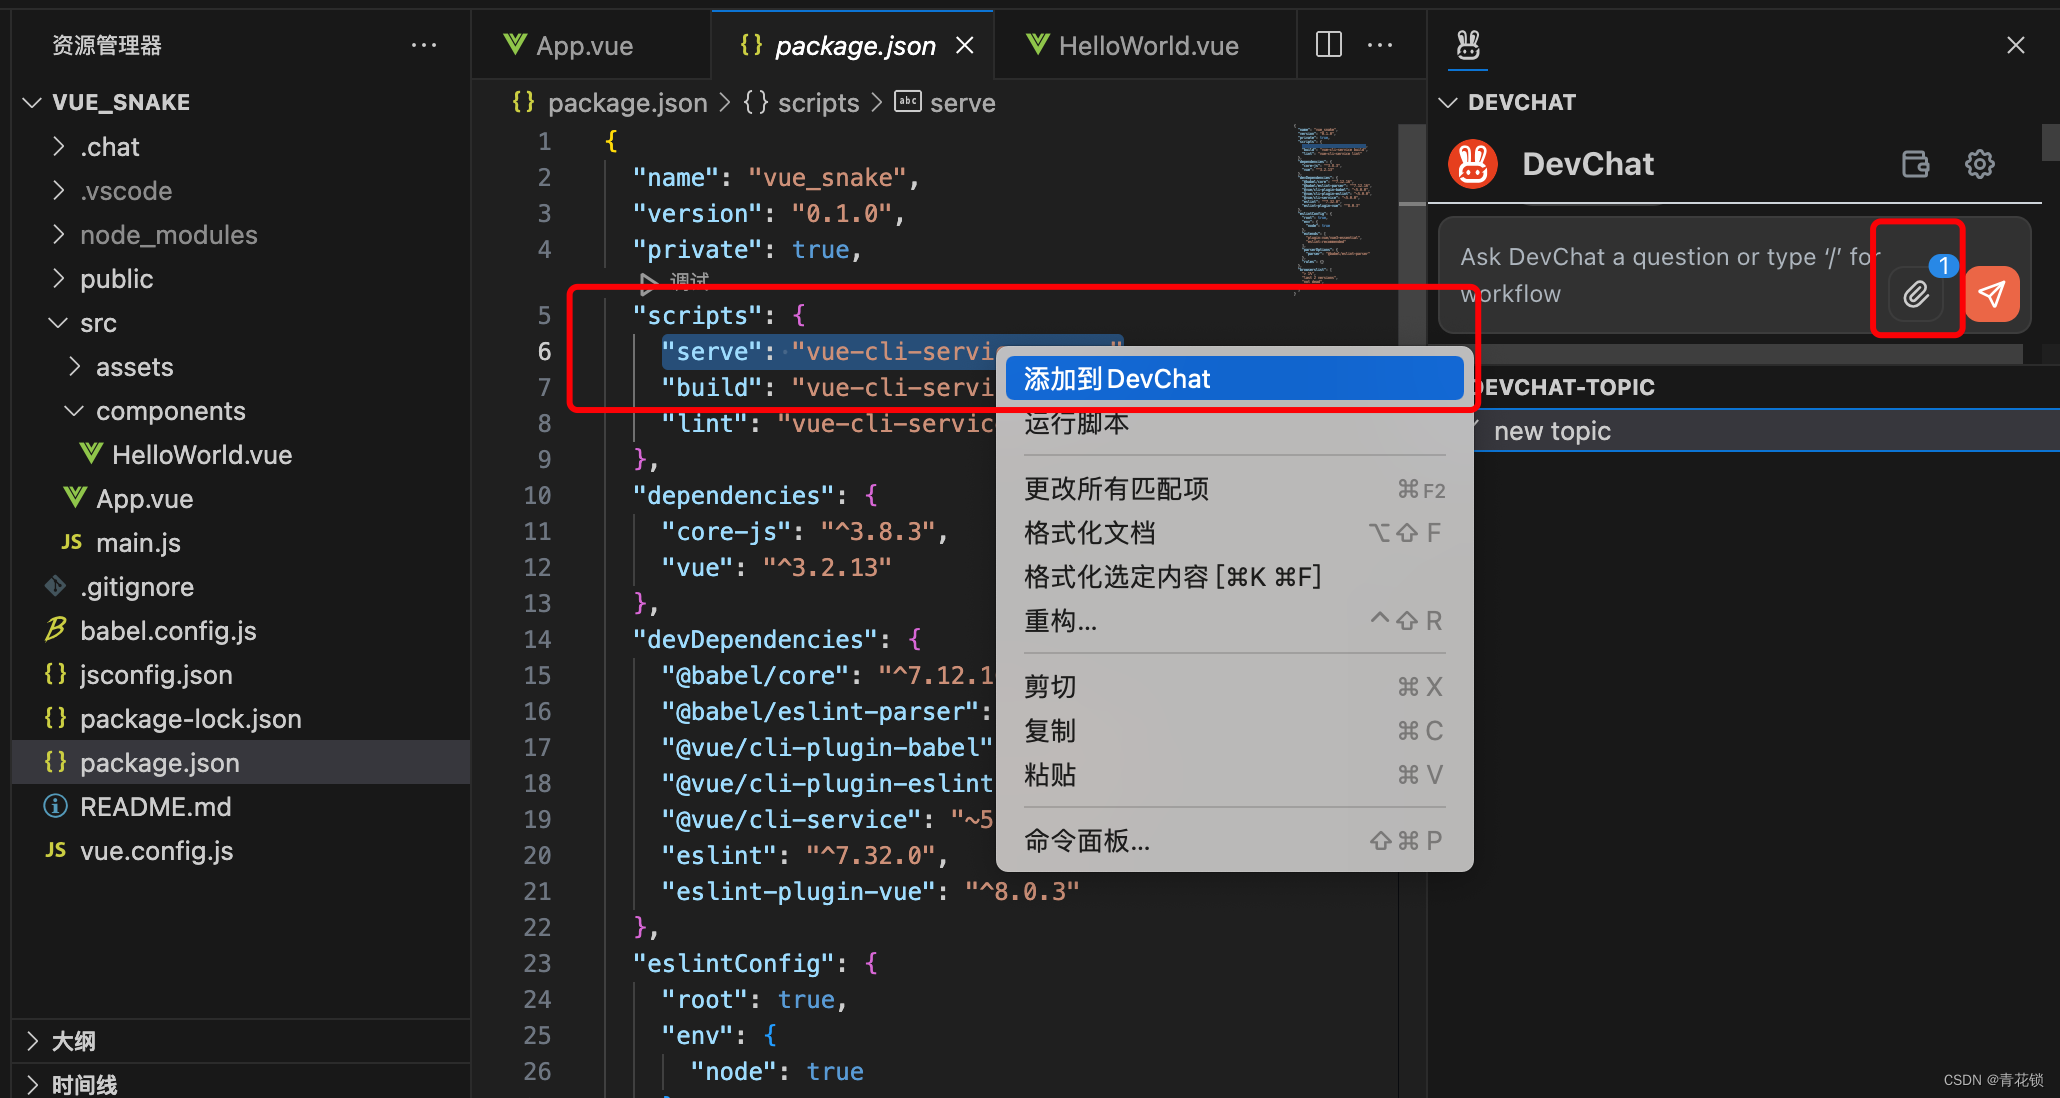Expand the public folder
Image resolution: width=2060 pixels, height=1098 pixels.
click(x=58, y=278)
